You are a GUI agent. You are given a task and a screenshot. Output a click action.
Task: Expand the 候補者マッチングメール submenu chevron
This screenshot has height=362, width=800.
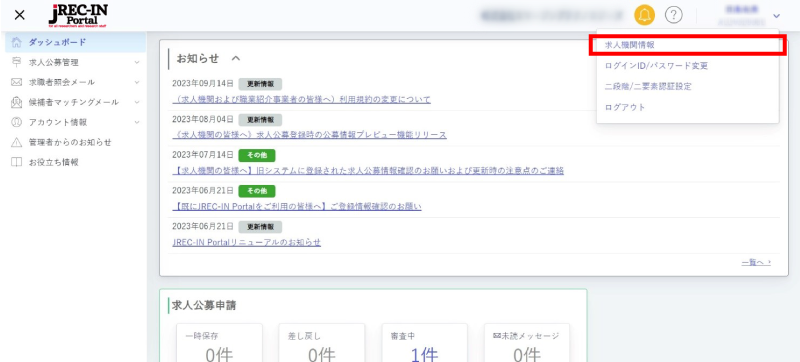pos(137,102)
